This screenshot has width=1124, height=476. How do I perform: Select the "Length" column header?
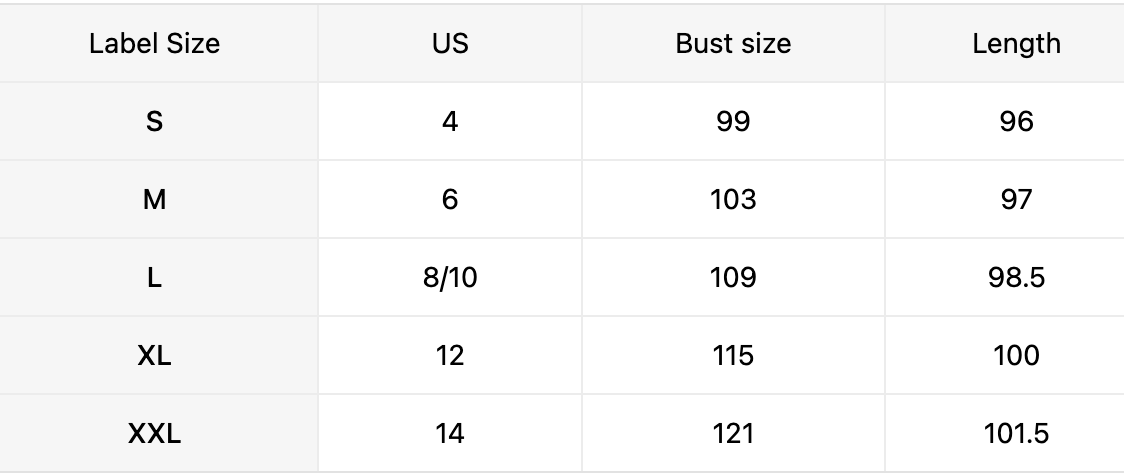(1016, 44)
